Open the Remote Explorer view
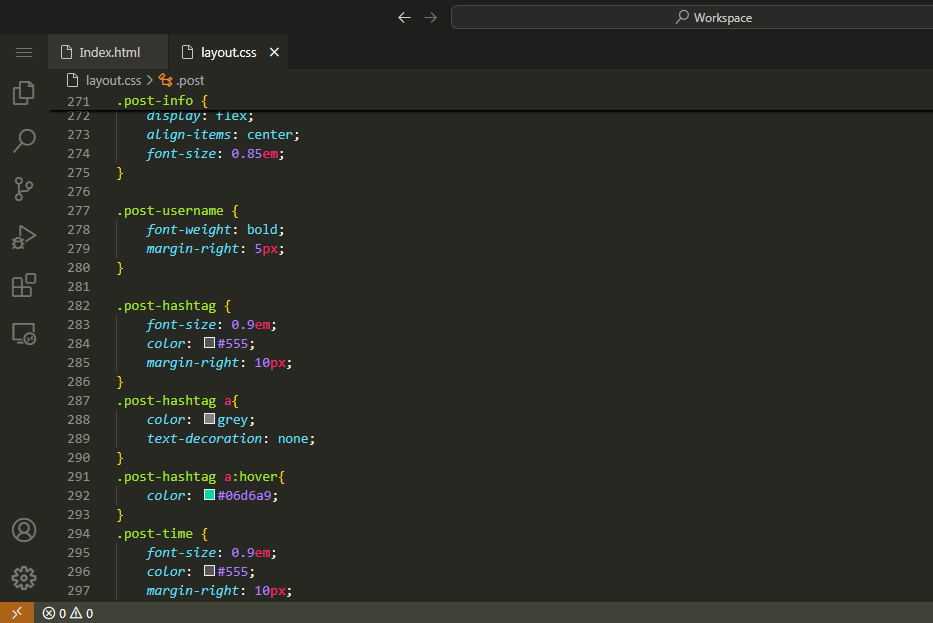The image size is (933, 623). coord(24,334)
